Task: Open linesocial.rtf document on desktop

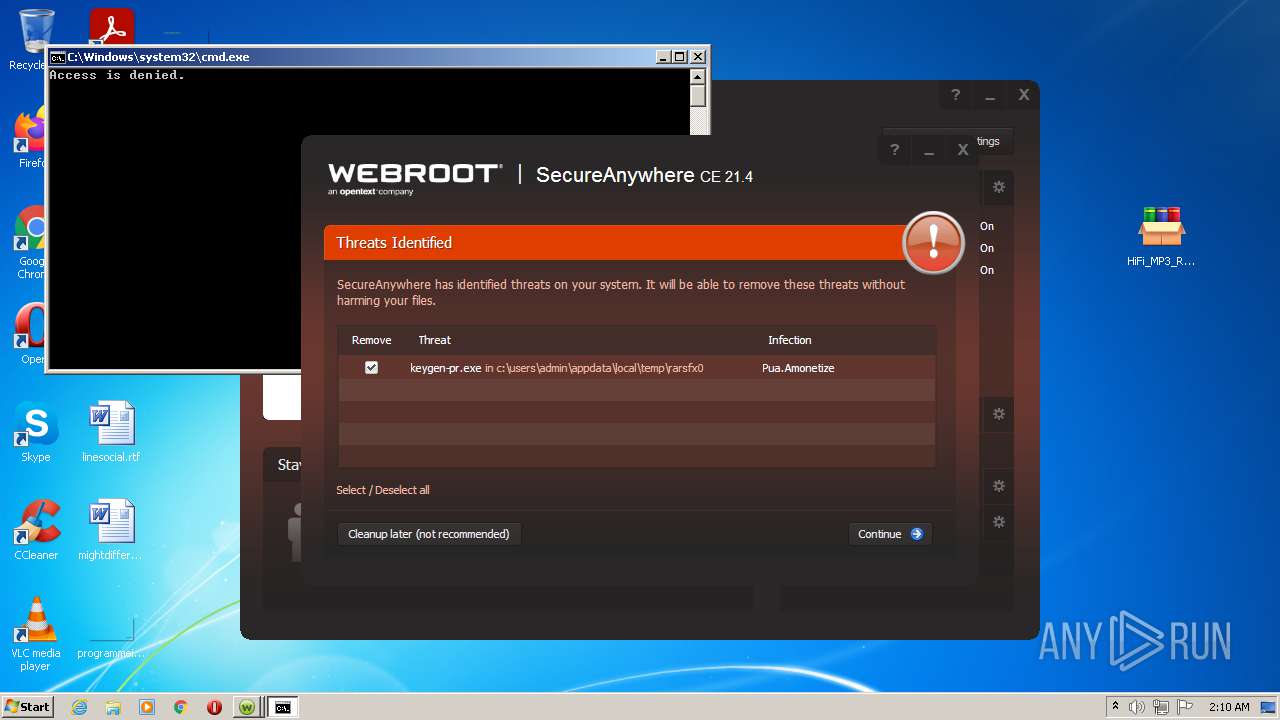Action: point(111,433)
